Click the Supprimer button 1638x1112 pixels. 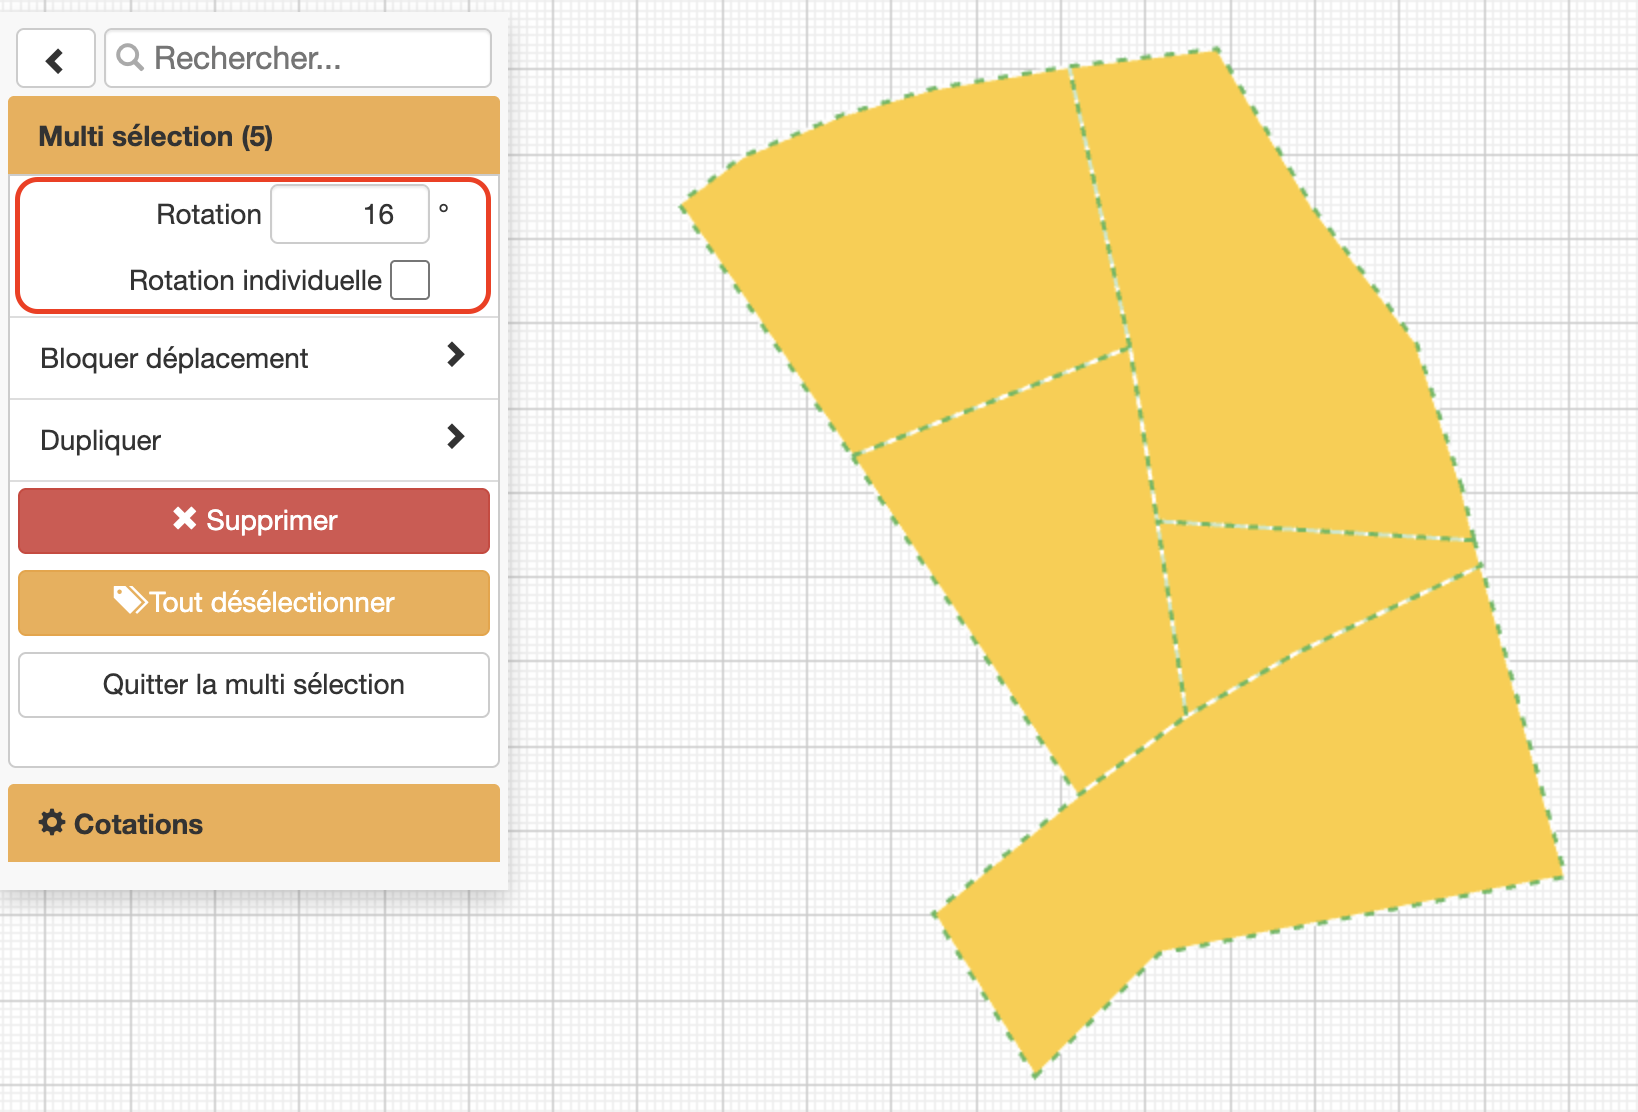click(253, 519)
